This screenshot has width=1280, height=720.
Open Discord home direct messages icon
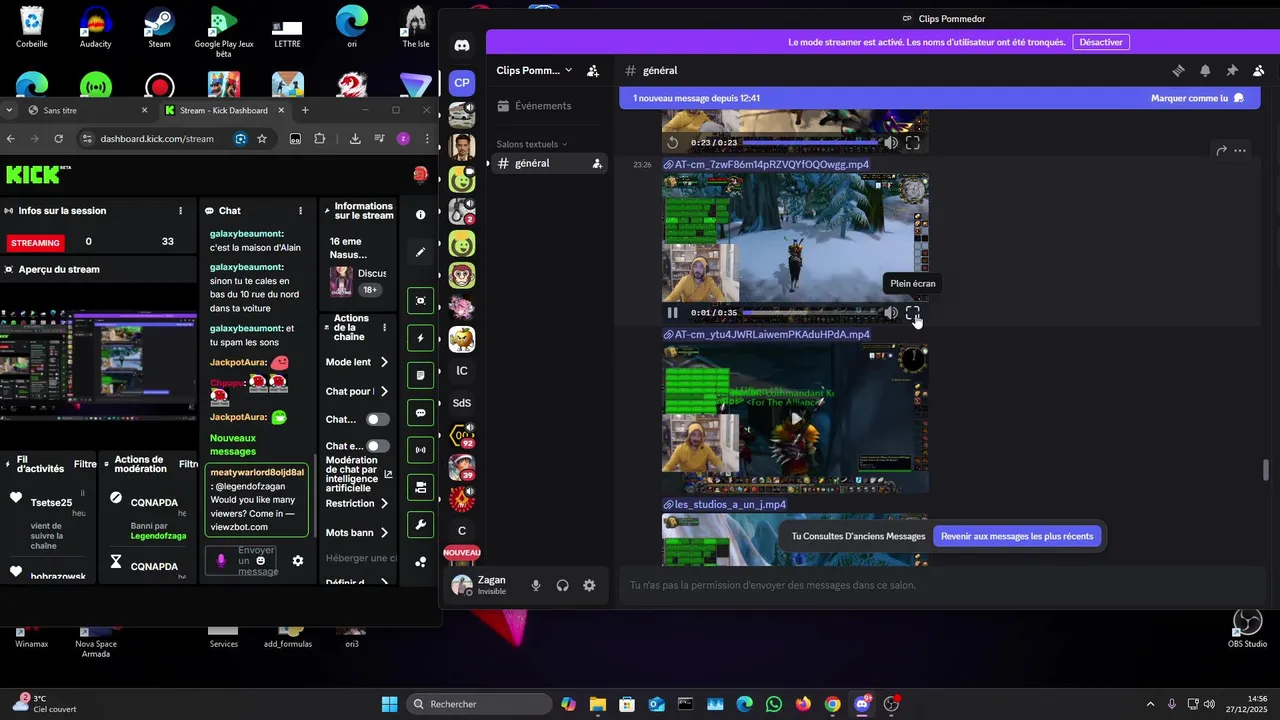(x=461, y=45)
